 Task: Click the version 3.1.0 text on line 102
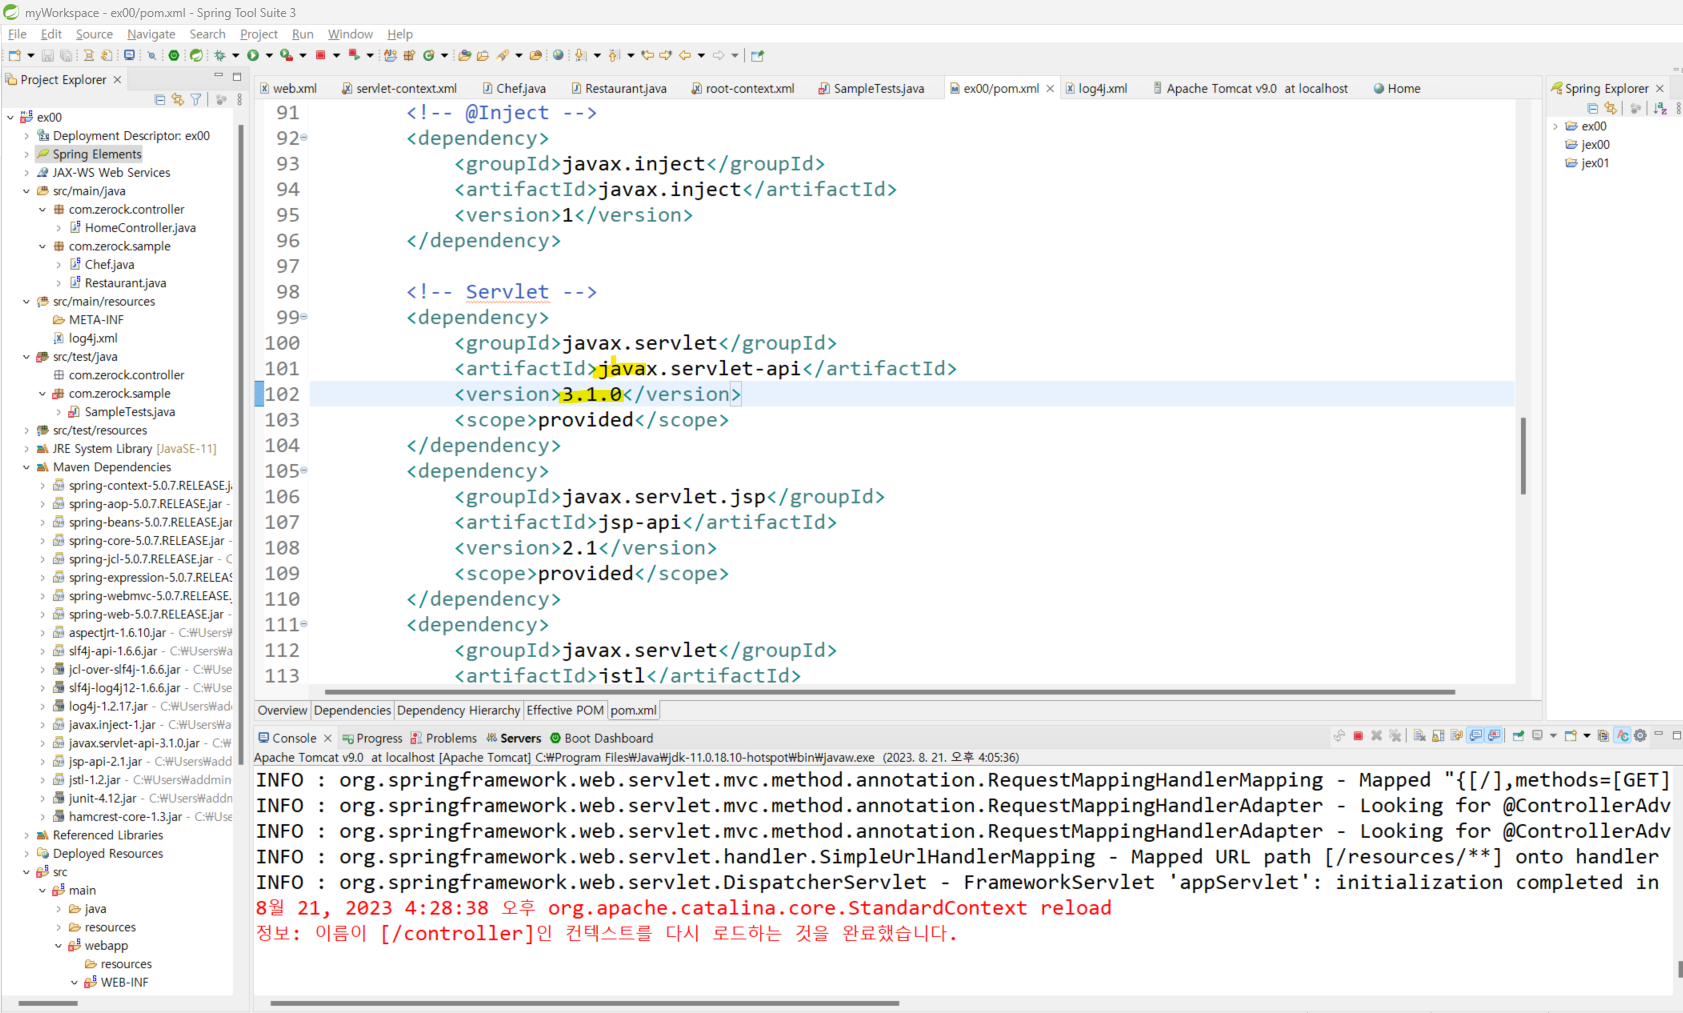point(592,394)
